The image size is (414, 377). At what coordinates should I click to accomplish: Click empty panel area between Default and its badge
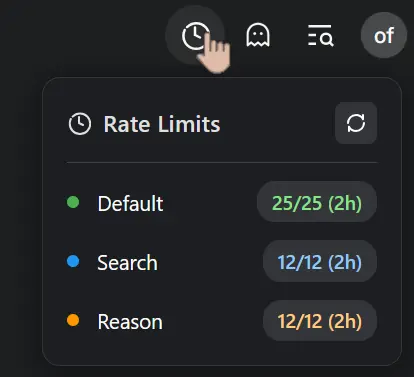[210, 203]
